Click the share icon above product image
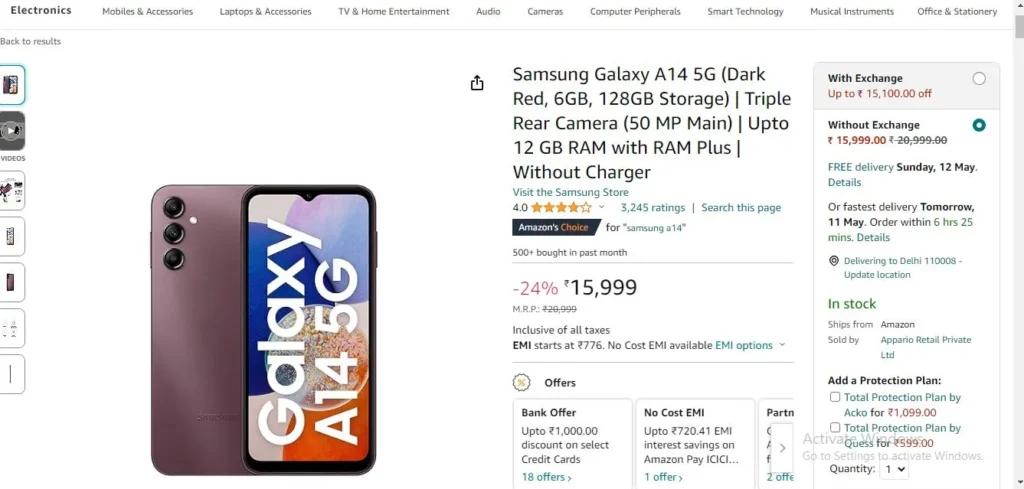The image size is (1024, 489). point(477,83)
